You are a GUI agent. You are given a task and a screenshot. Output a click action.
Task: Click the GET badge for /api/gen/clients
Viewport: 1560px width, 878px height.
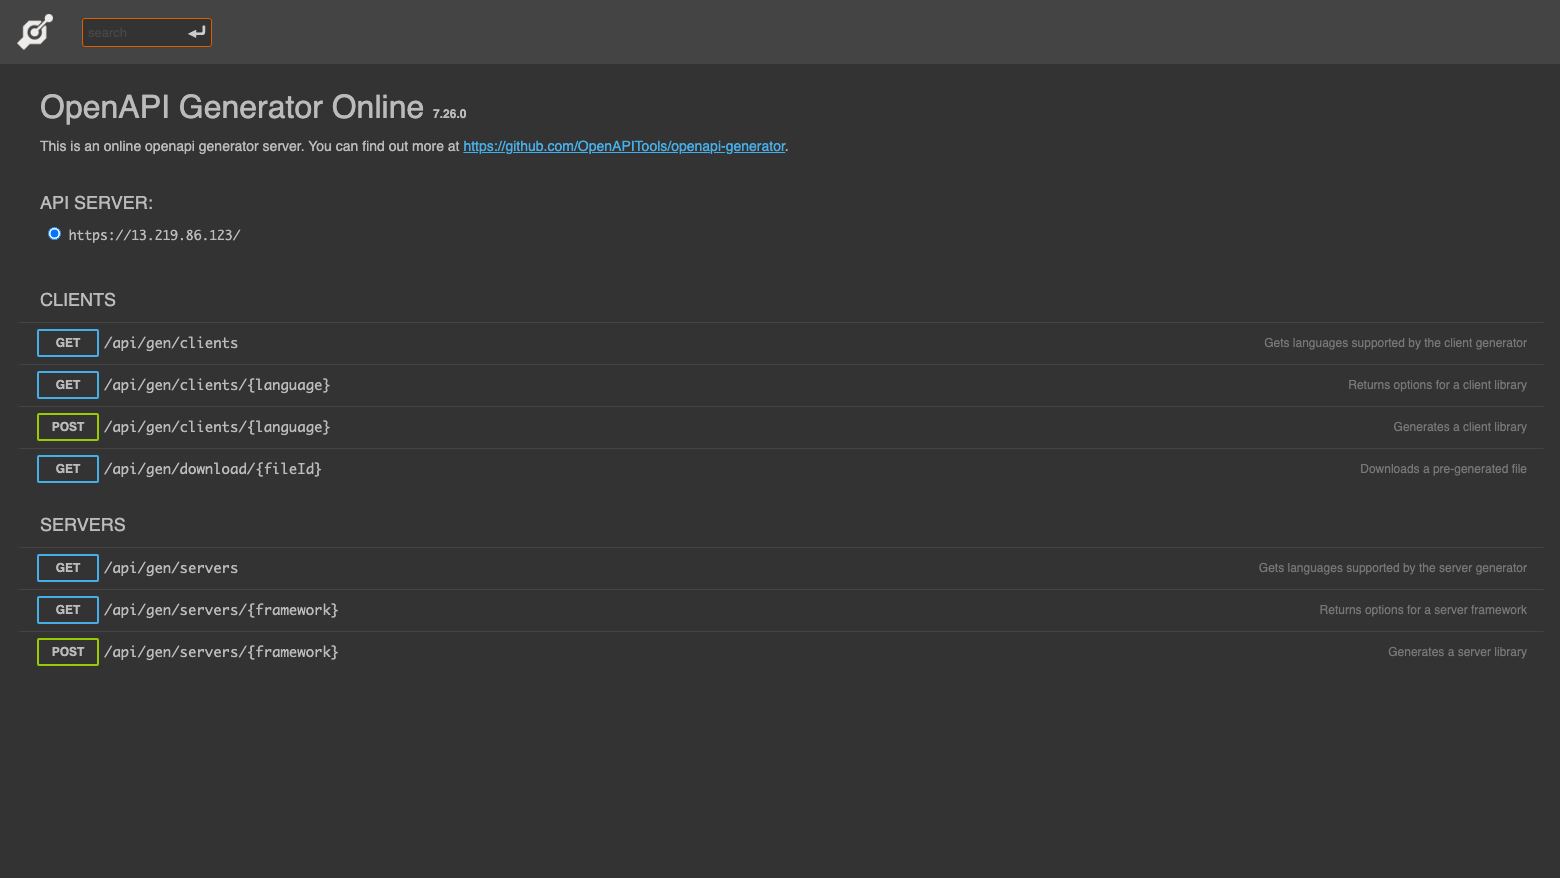click(x=68, y=343)
